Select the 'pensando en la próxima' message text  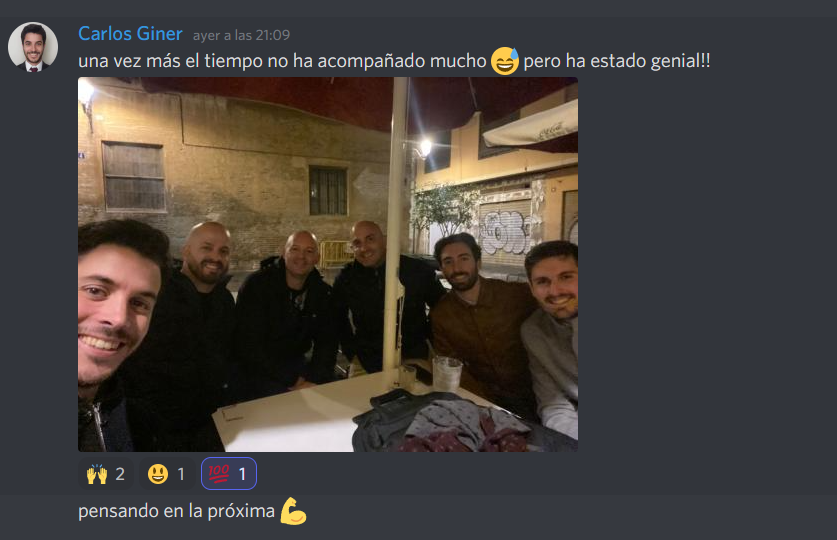[176, 511]
